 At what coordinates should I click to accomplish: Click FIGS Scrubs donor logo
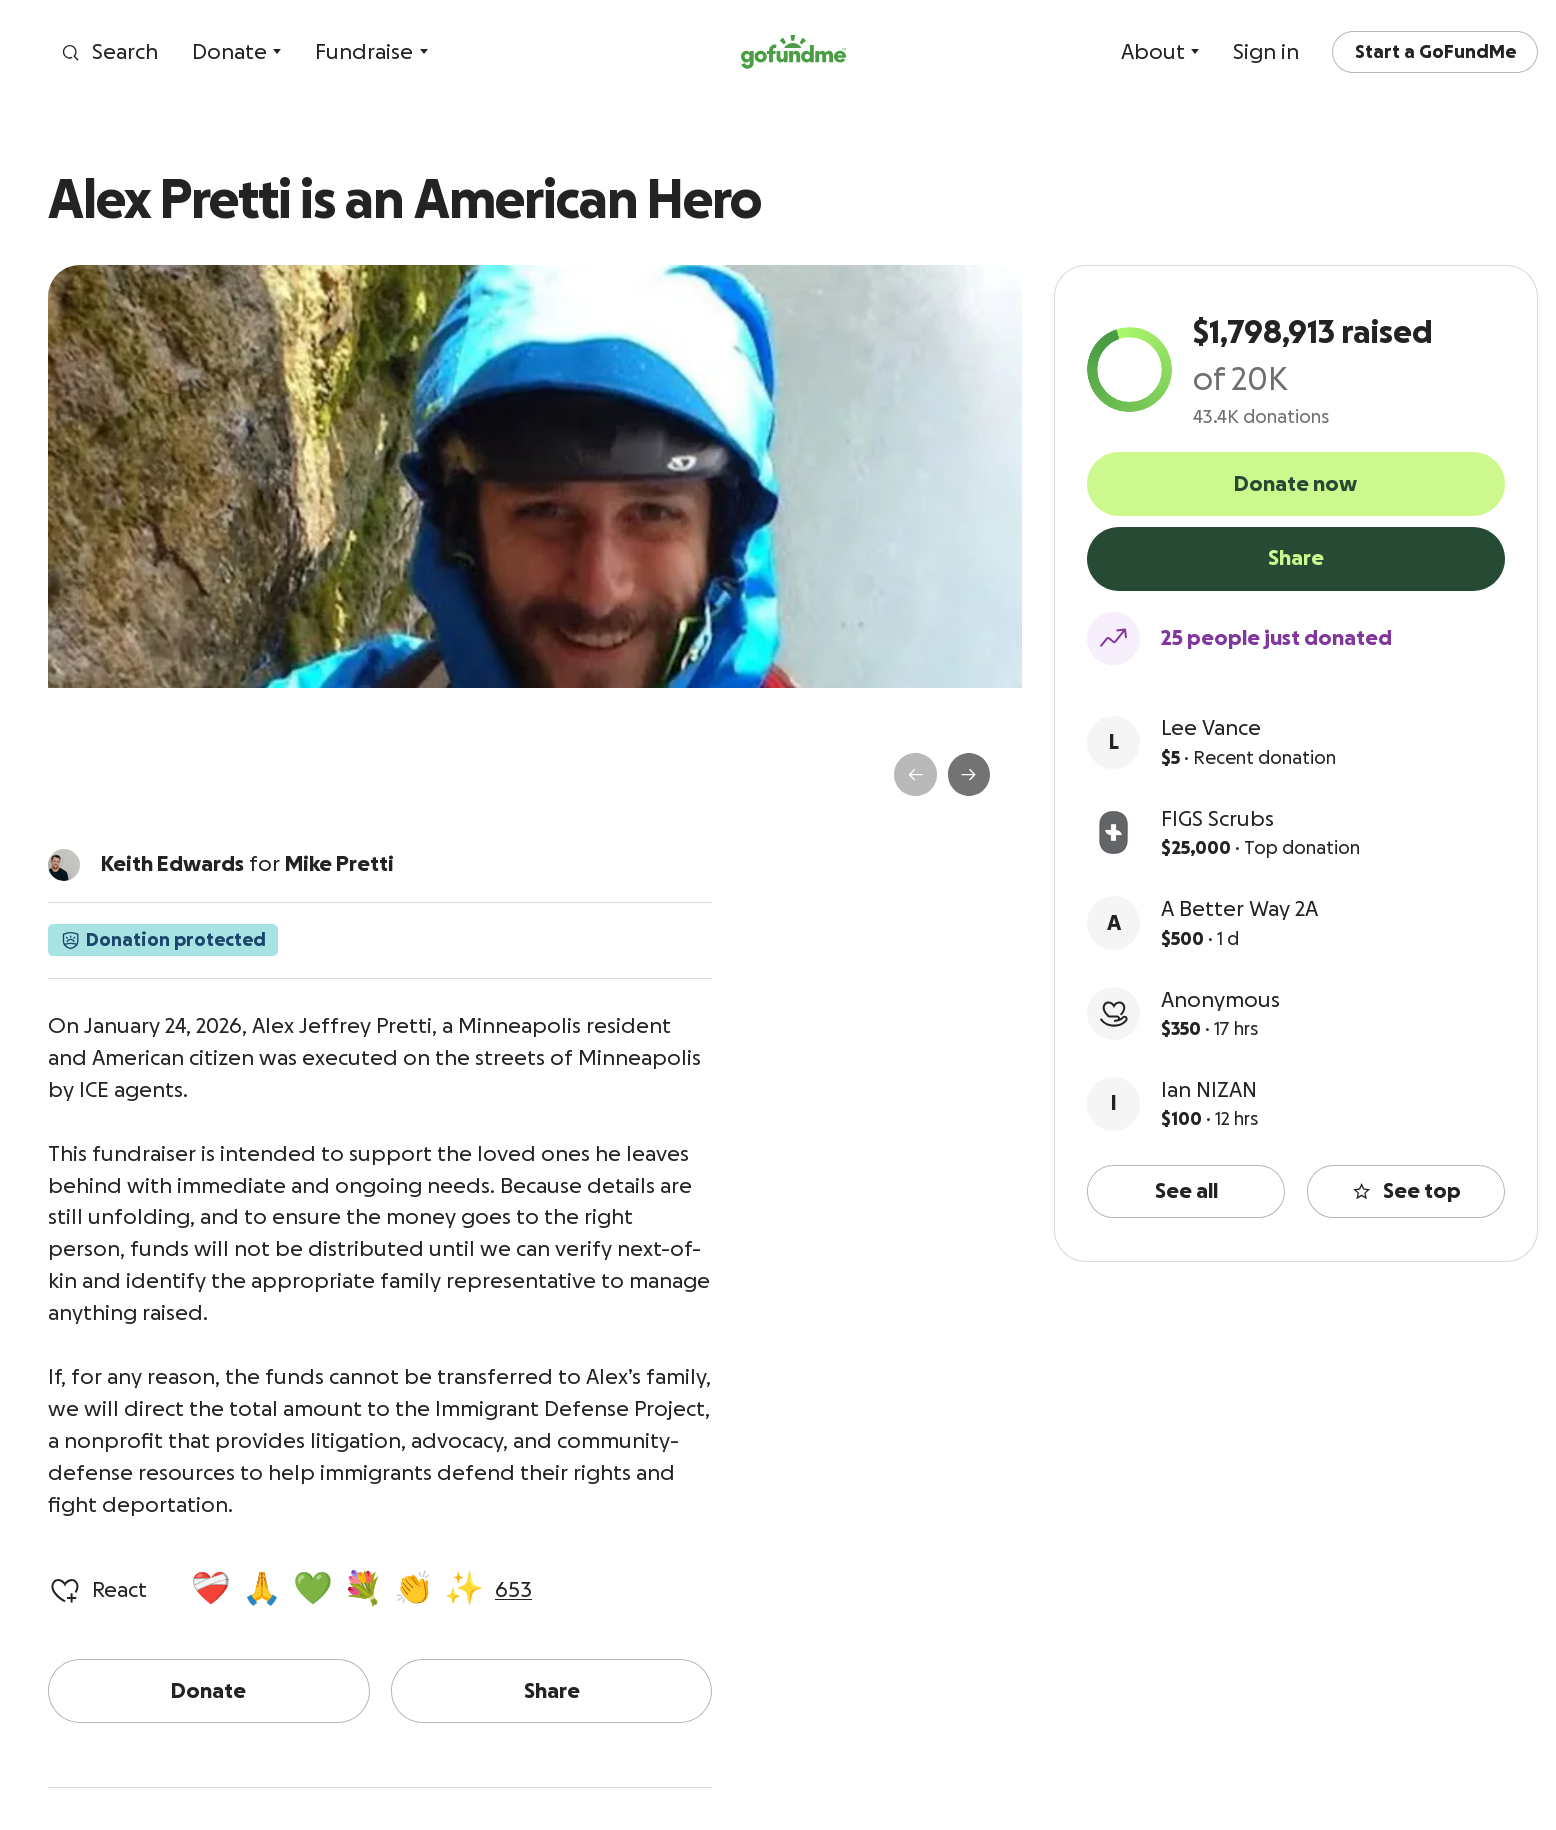(x=1113, y=833)
